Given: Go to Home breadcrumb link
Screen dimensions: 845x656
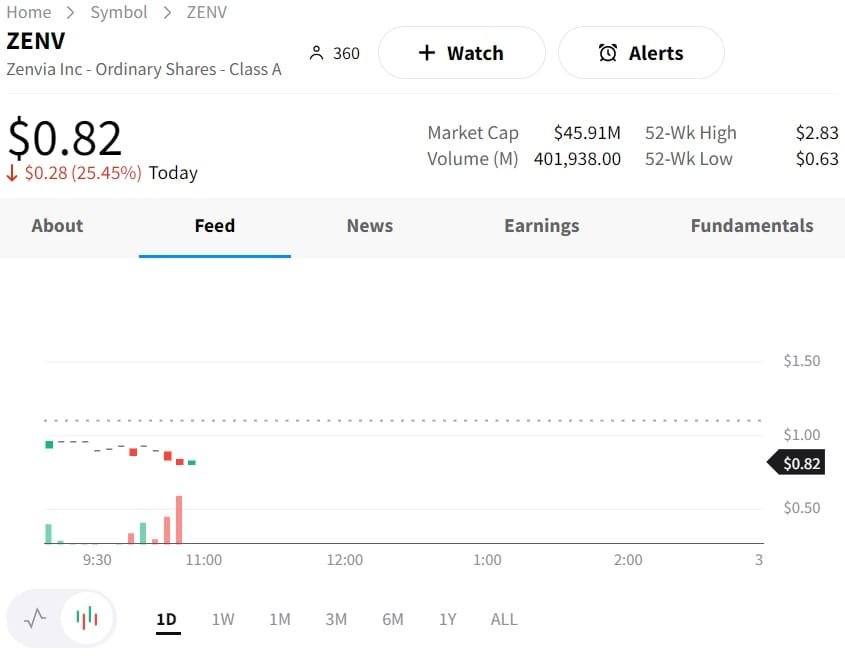Looking at the screenshot, I should coord(29,12).
